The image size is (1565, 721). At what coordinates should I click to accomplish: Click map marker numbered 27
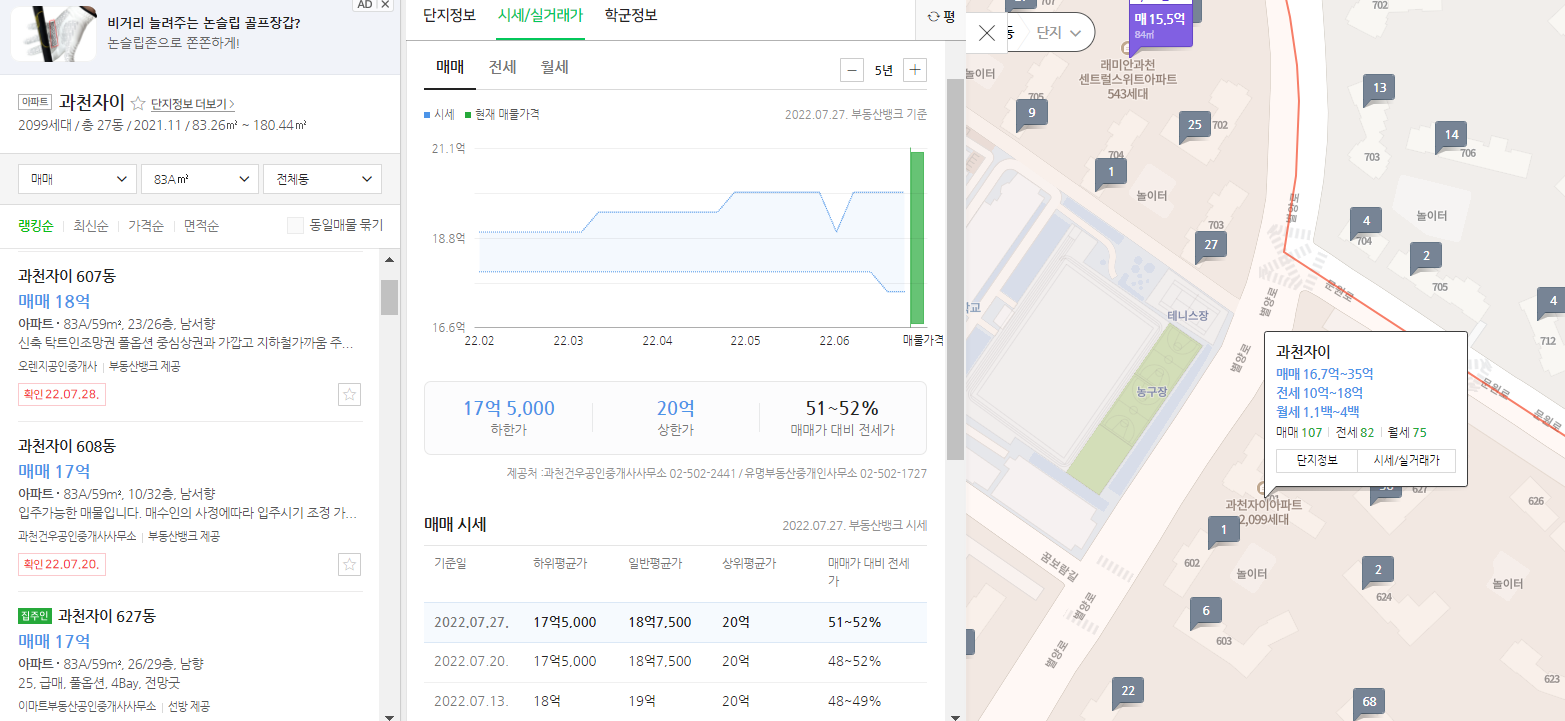1211,245
